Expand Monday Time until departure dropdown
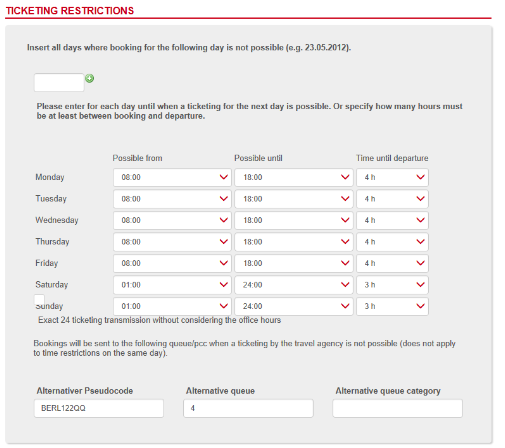The image size is (505, 448). click(392, 177)
